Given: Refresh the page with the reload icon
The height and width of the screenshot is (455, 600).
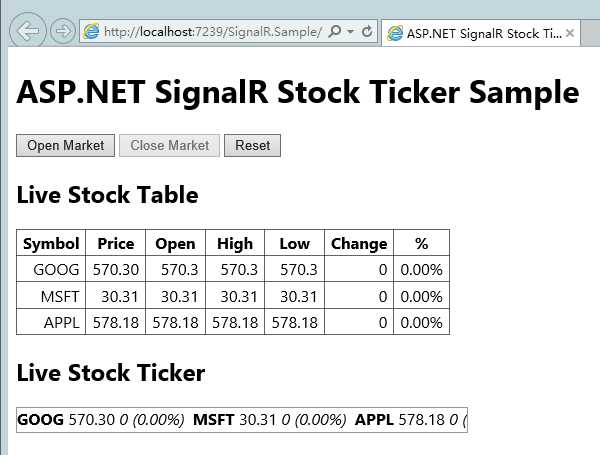Looking at the screenshot, I should pos(367,31).
